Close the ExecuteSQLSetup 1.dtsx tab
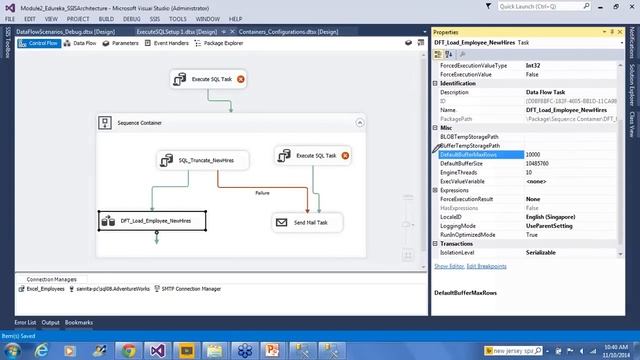This screenshot has height=360, width=640. coord(232,31)
